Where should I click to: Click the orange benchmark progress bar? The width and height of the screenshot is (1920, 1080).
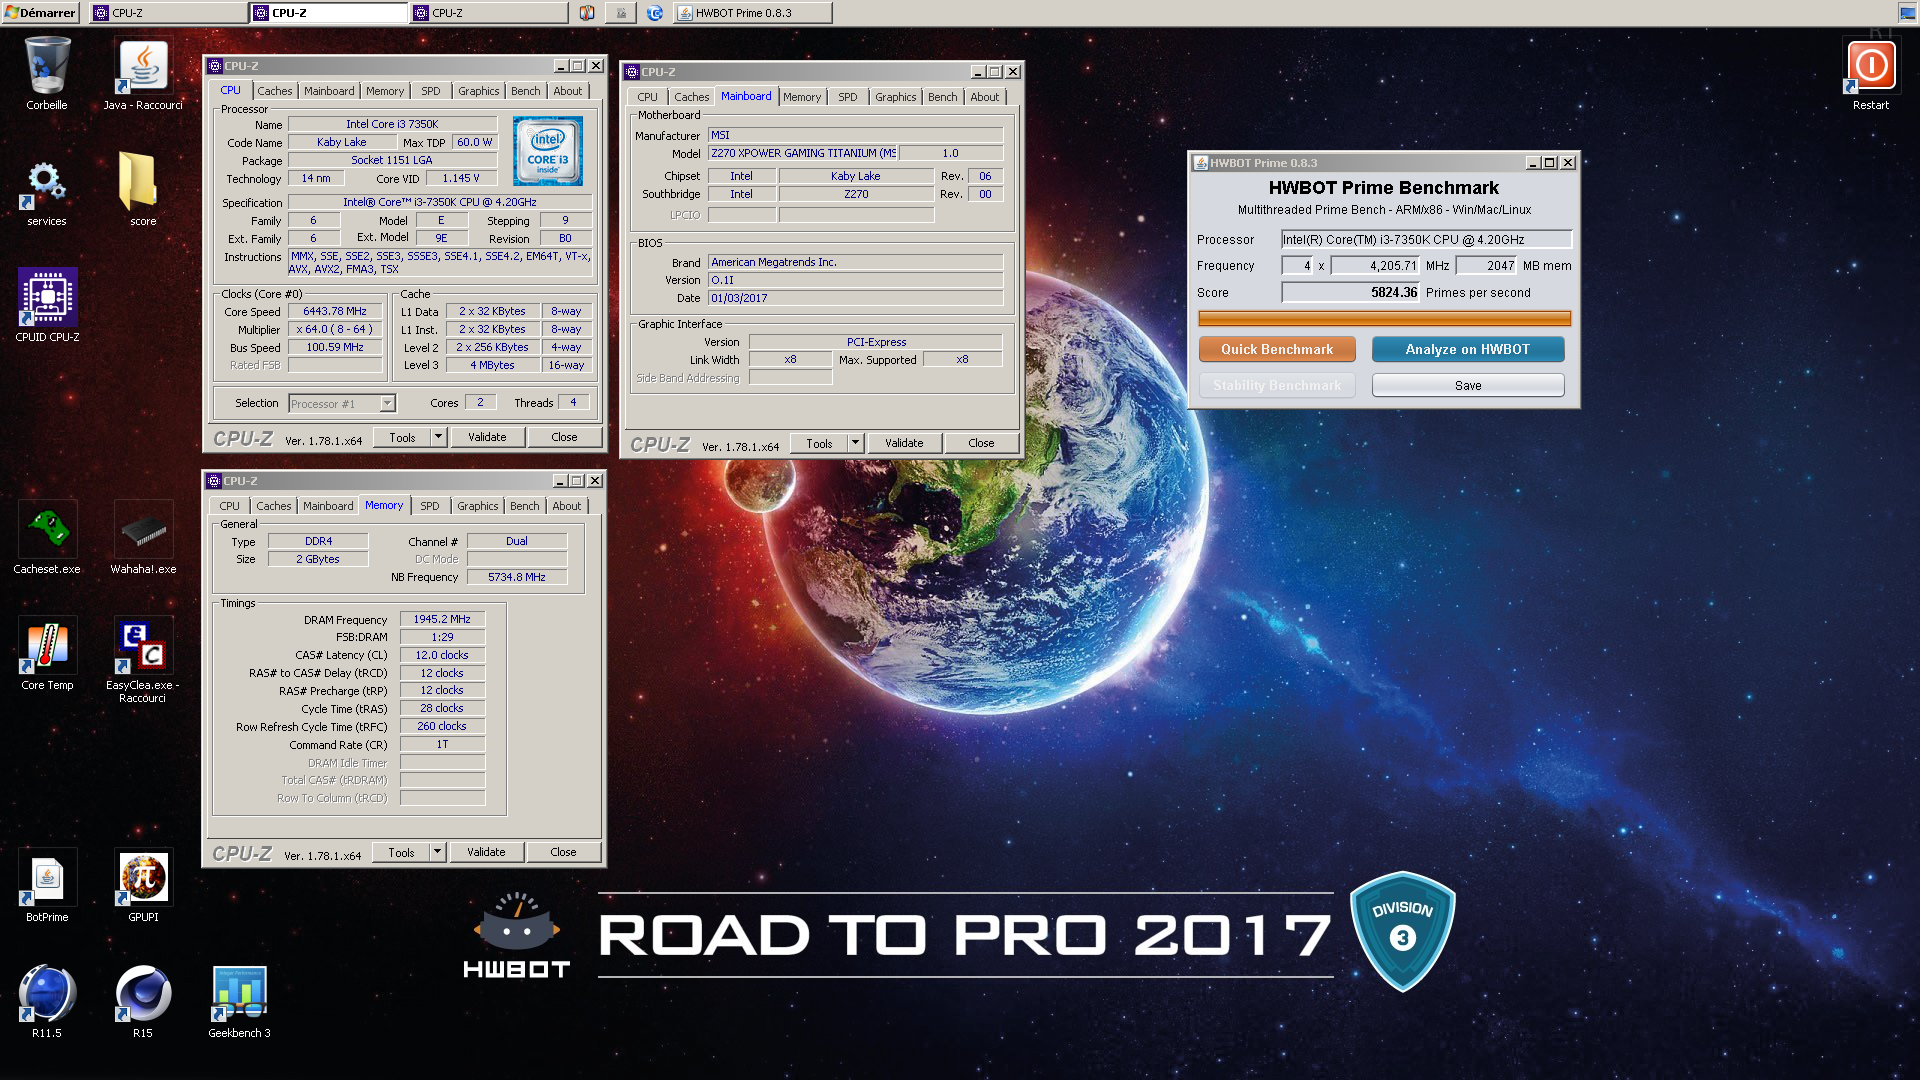(x=1384, y=319)
